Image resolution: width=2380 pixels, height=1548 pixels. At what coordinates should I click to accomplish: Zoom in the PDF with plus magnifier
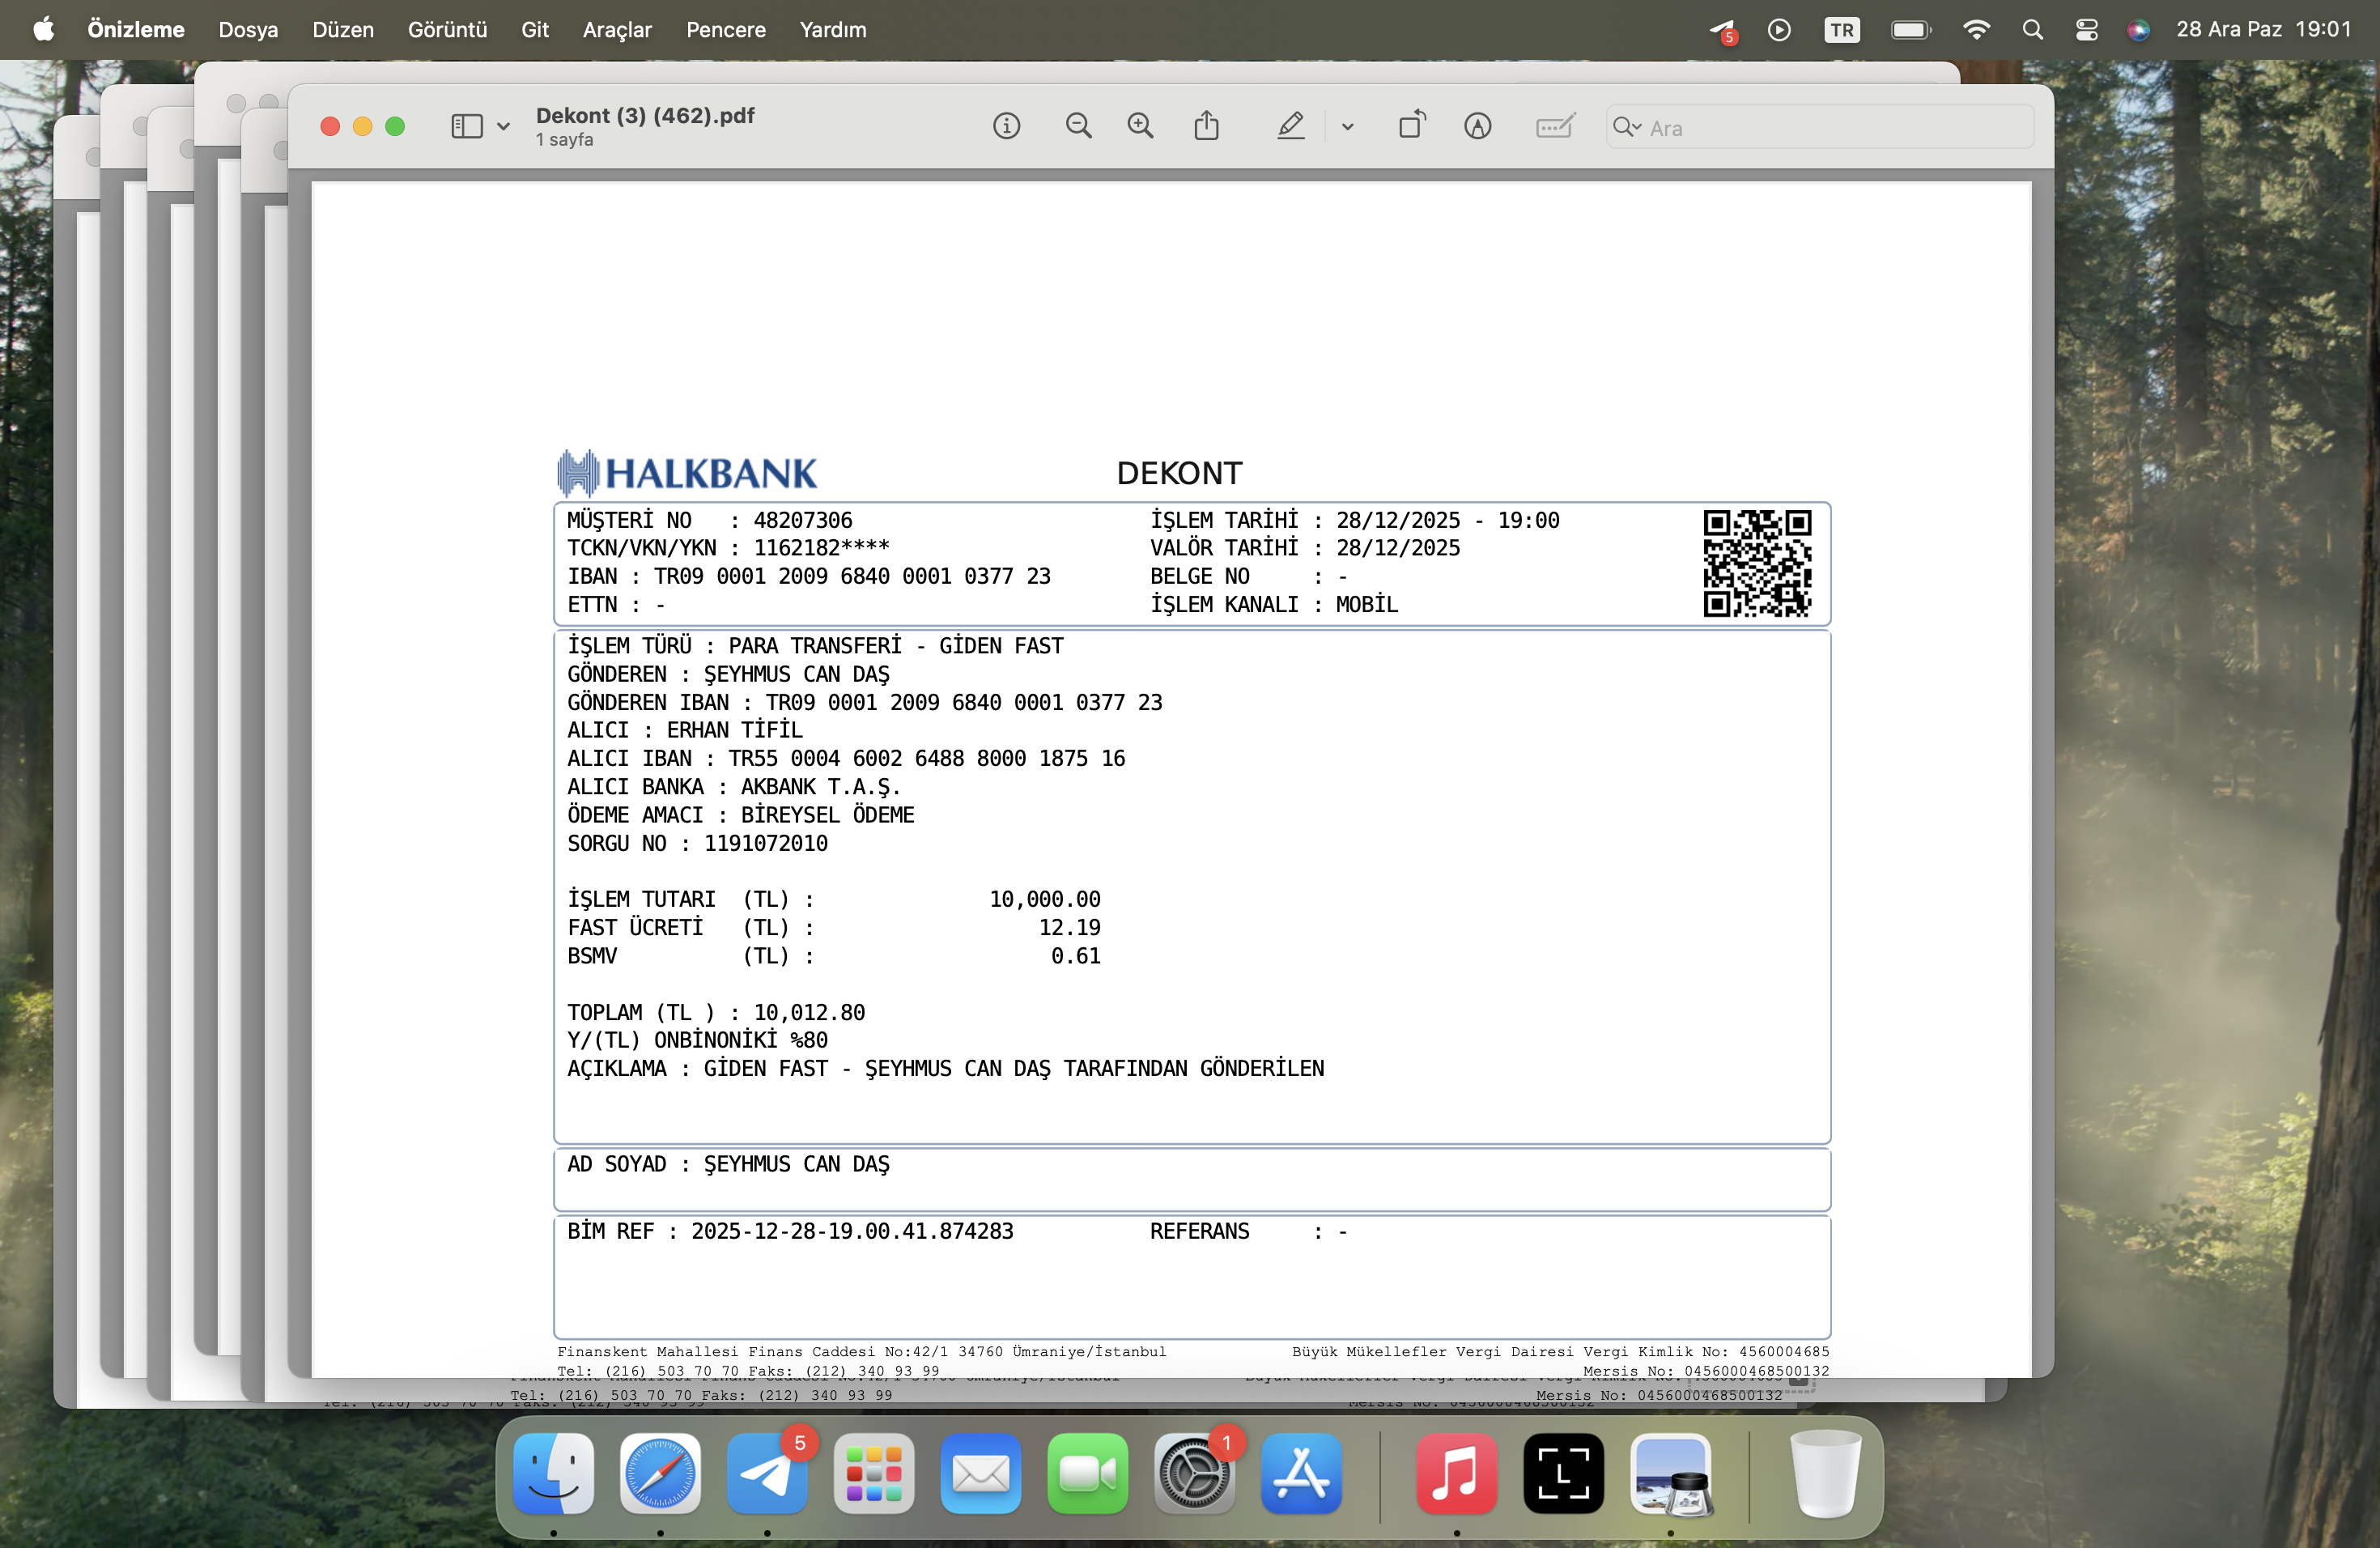pos(1140,126)
